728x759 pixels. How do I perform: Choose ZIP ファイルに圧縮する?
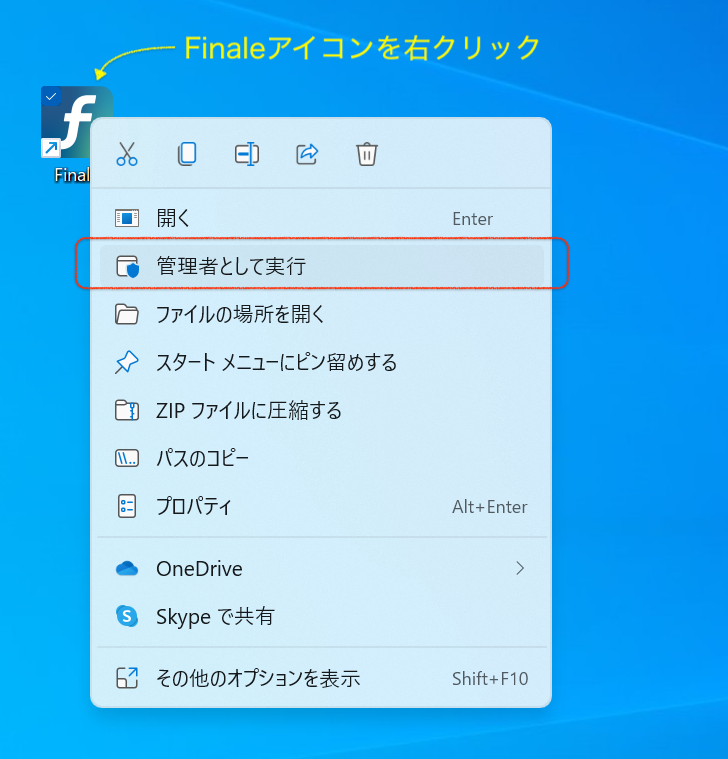coord(321,410)
